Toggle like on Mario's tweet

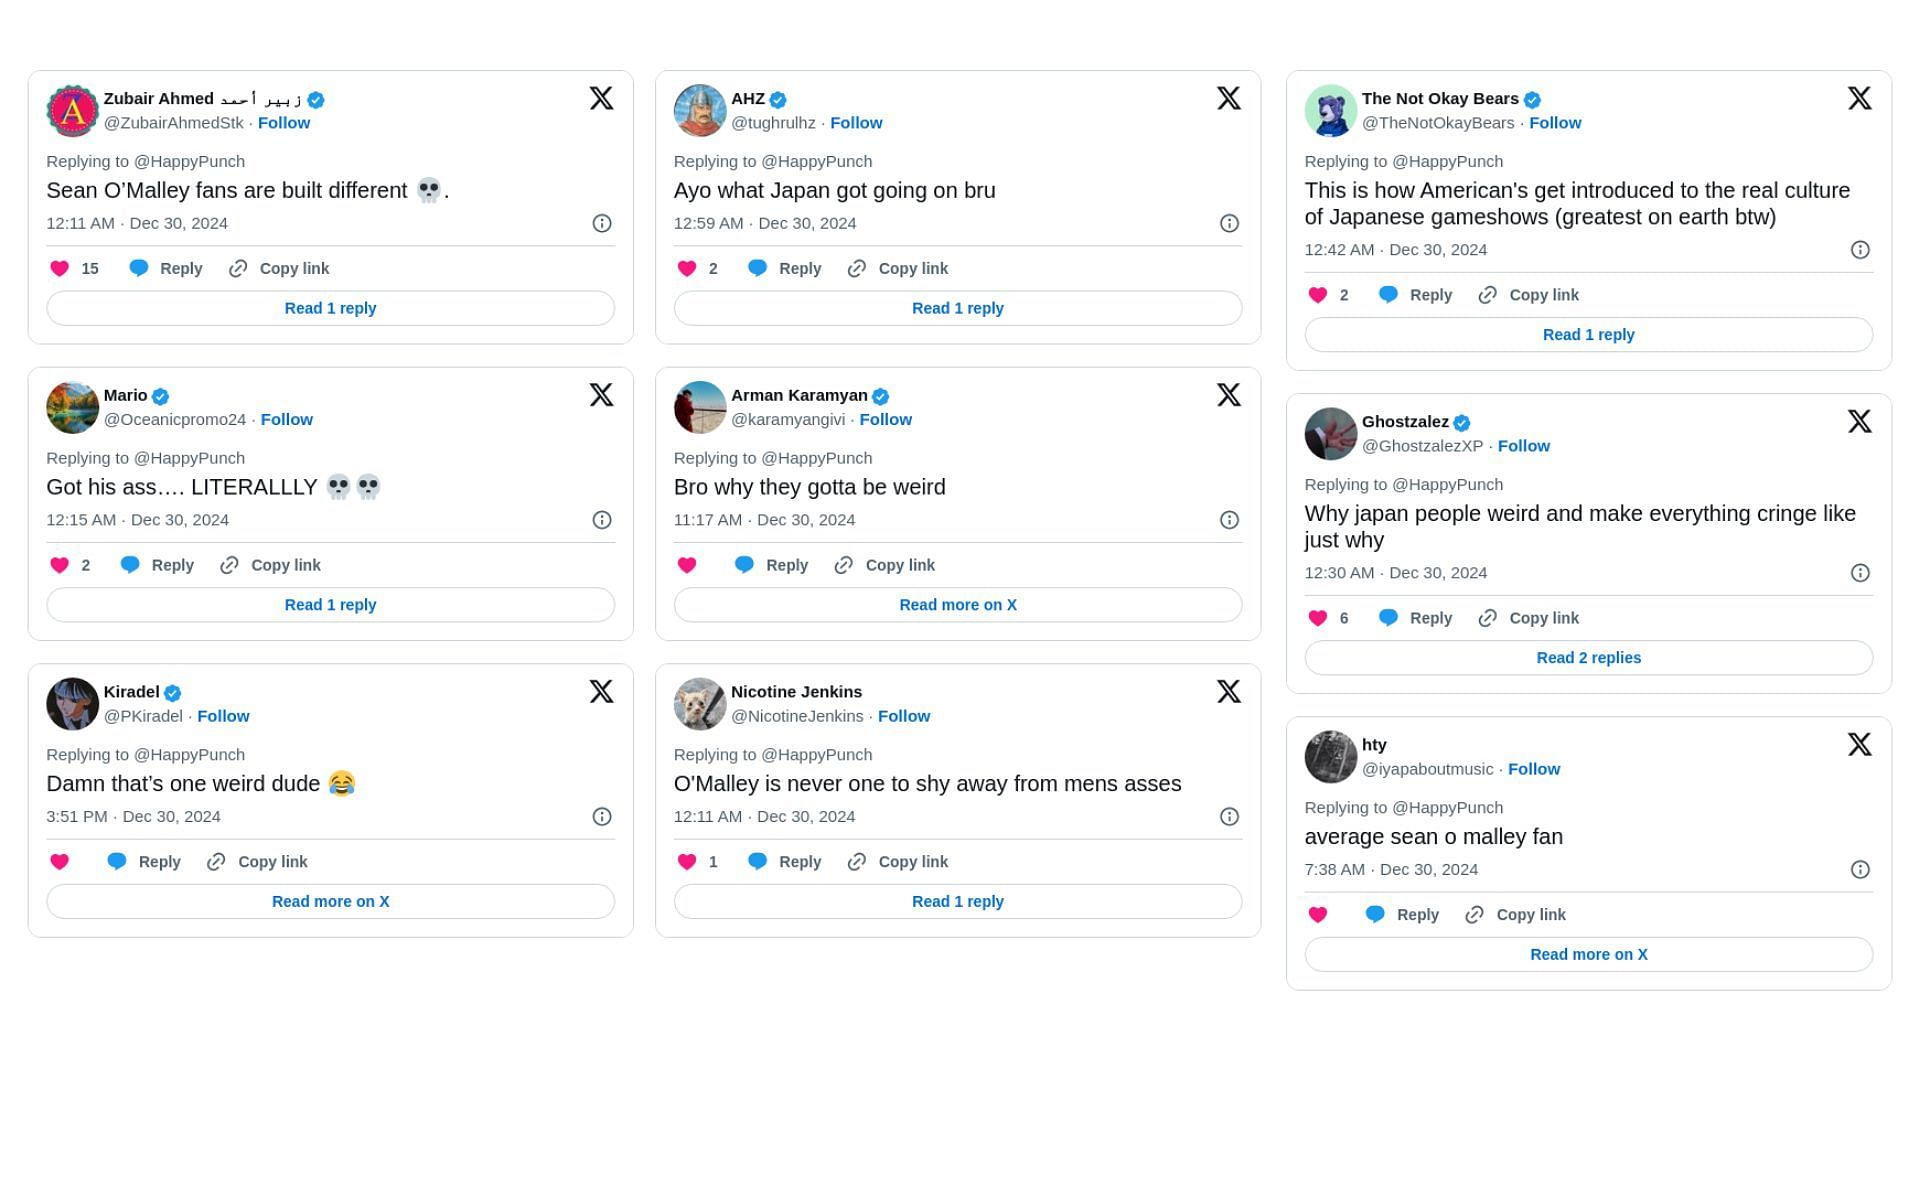[59, 564]
